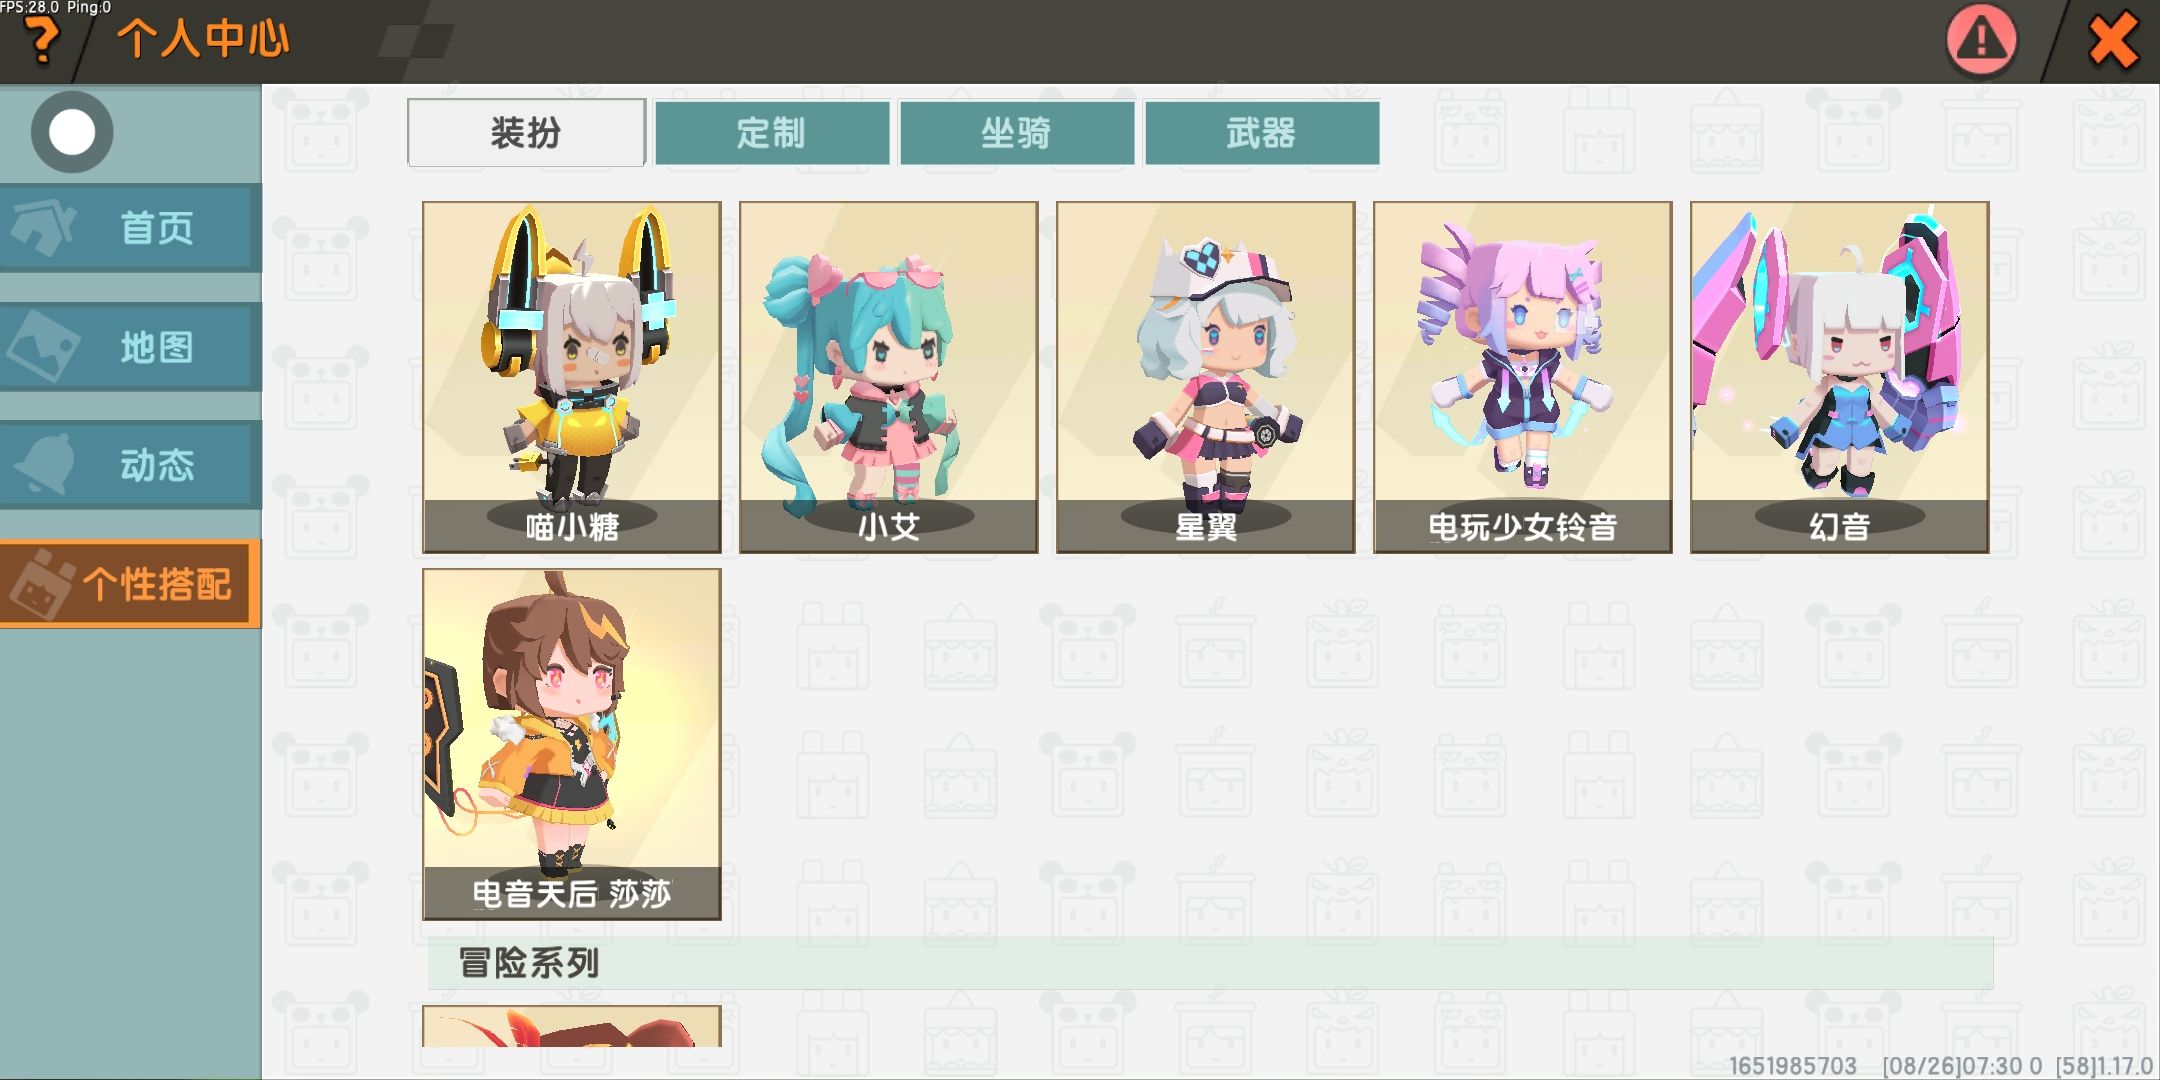Open the 首页 home sidebar item
Image resolution: width=2160 pixels, height=1080 pixels.
[x=131, y=228]
